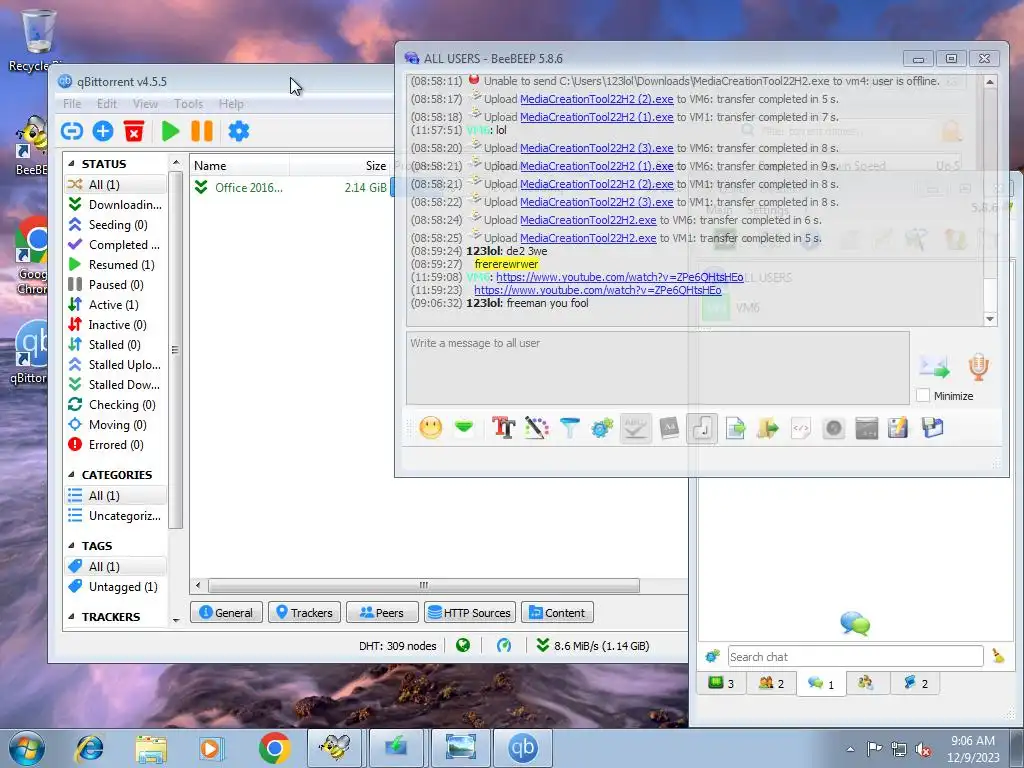Toggle the dictionary book icon in chat toolbar
1024x768 pixels.
669,428
